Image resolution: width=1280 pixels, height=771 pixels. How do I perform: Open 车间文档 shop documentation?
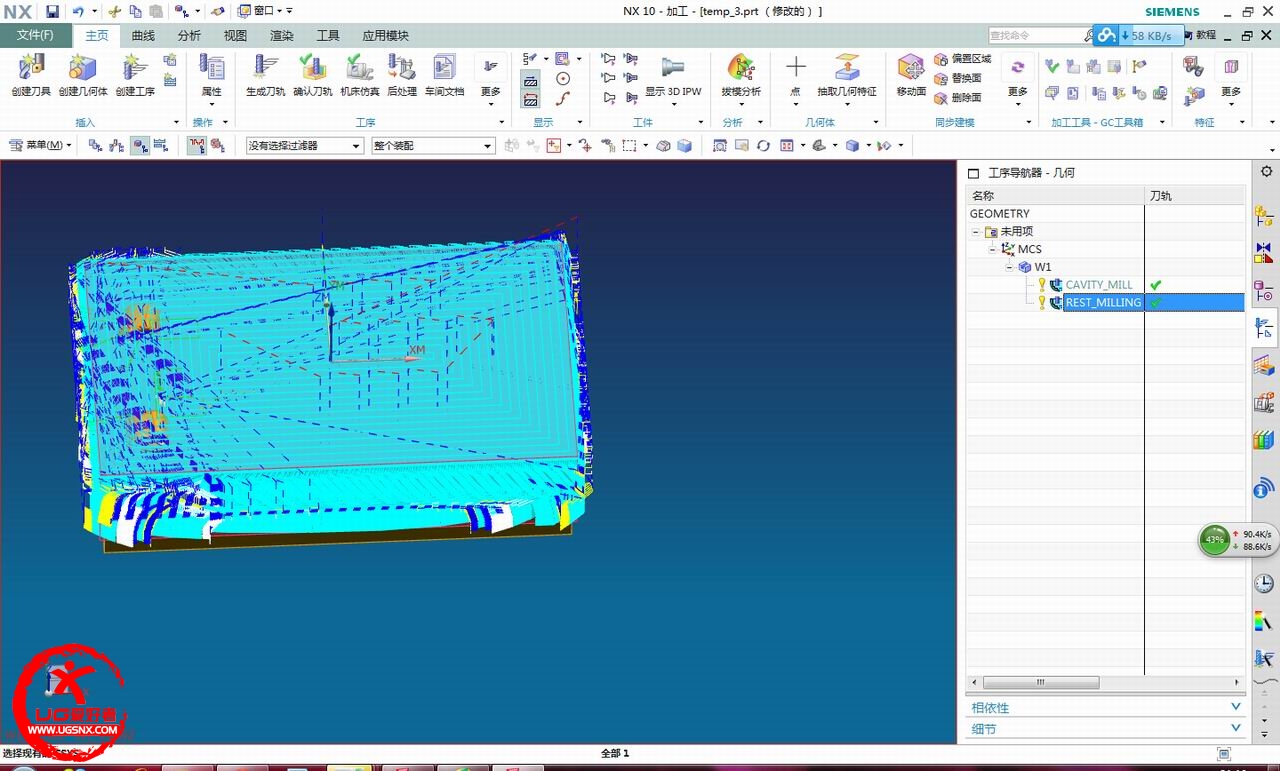[444, 75]
